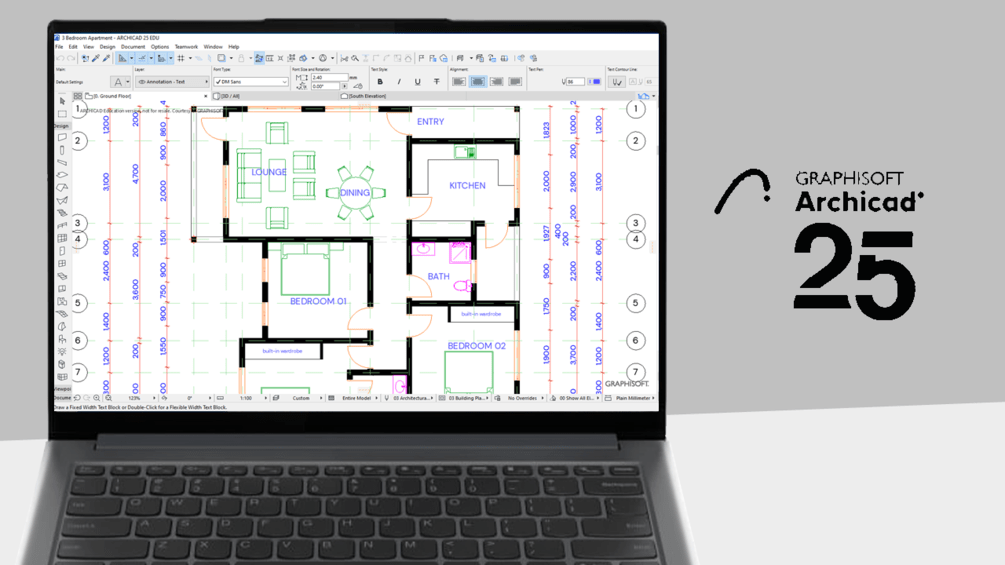Click the text pen number field
The width and height of the screenshot is (1005, 565).
[x=576, y=81]
